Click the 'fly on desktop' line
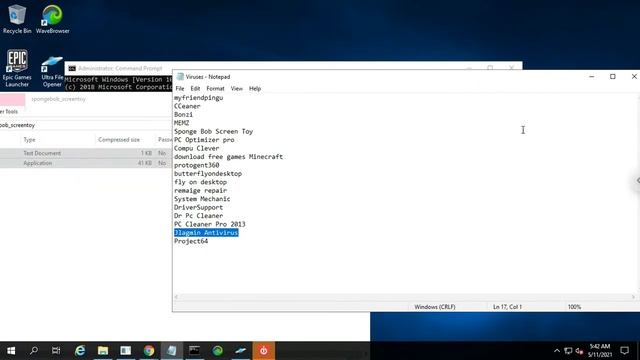The width and height of the screenshot is (640, 360). coord(200,182)
